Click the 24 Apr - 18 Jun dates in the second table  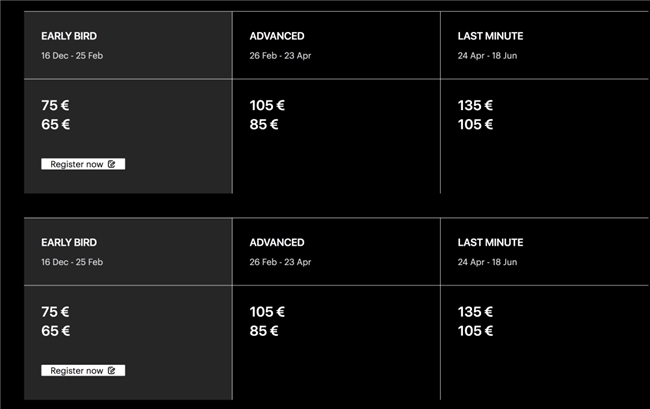pos(488,262)
